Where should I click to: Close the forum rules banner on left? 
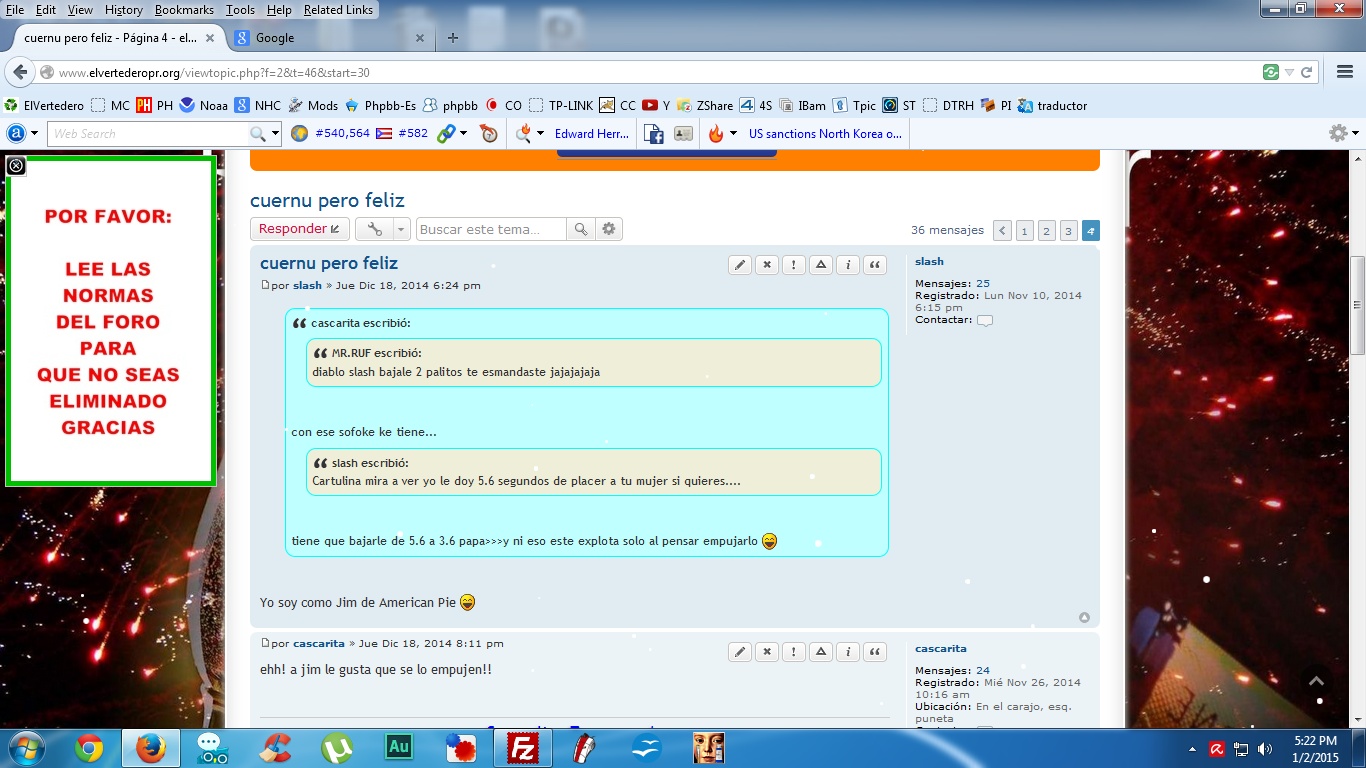(x=16, y=166)
